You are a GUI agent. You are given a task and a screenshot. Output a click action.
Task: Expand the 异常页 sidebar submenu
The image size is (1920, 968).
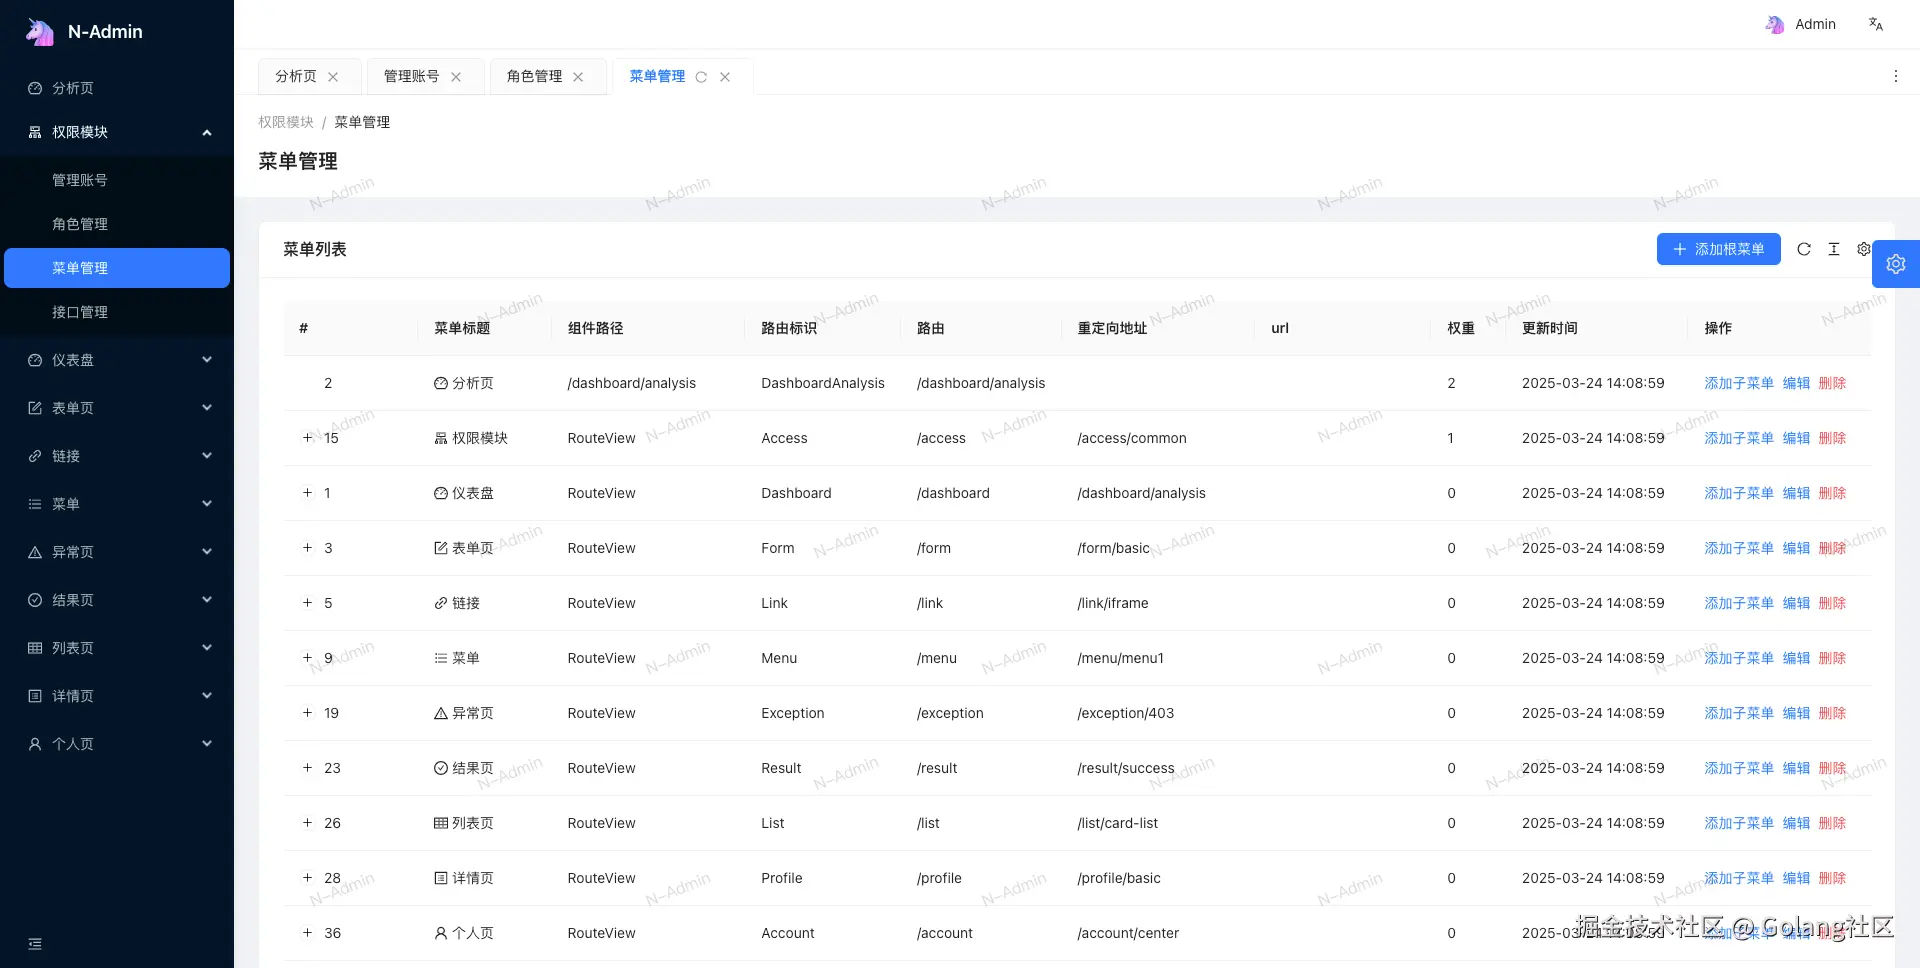pyautogui.click(x=207, y=552)
